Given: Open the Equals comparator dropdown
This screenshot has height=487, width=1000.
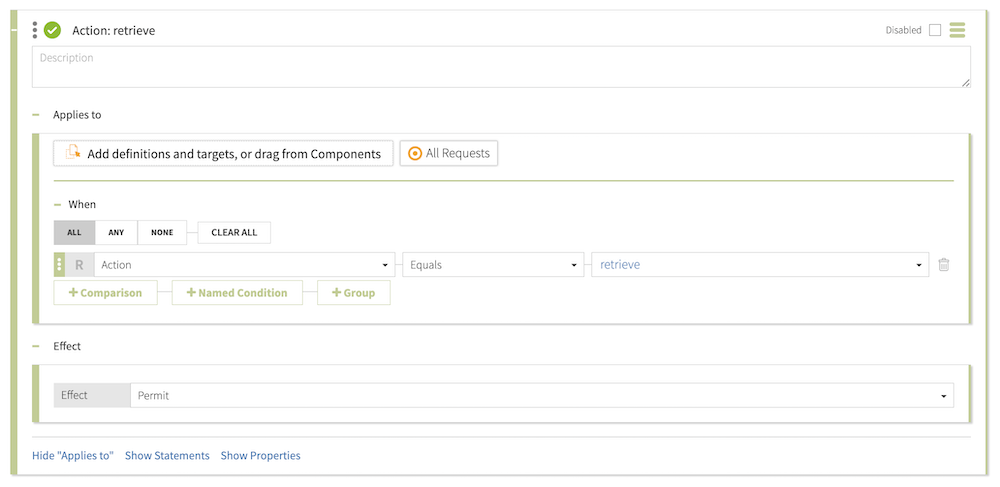Looking at the screenshot, I should [x=493, y=265].
